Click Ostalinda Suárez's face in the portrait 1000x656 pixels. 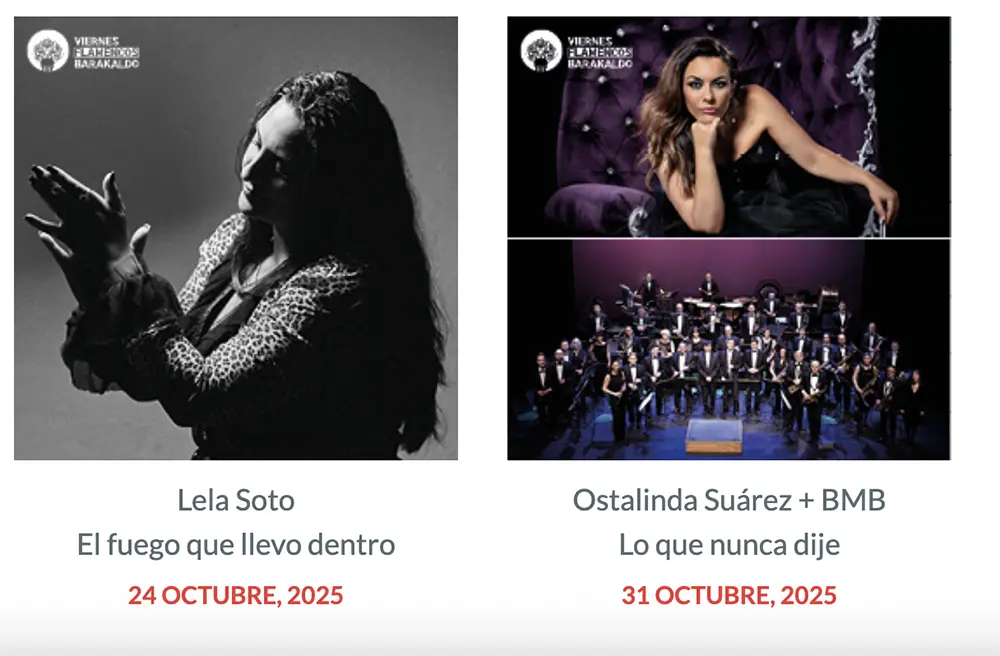click(x=707, y=92)
